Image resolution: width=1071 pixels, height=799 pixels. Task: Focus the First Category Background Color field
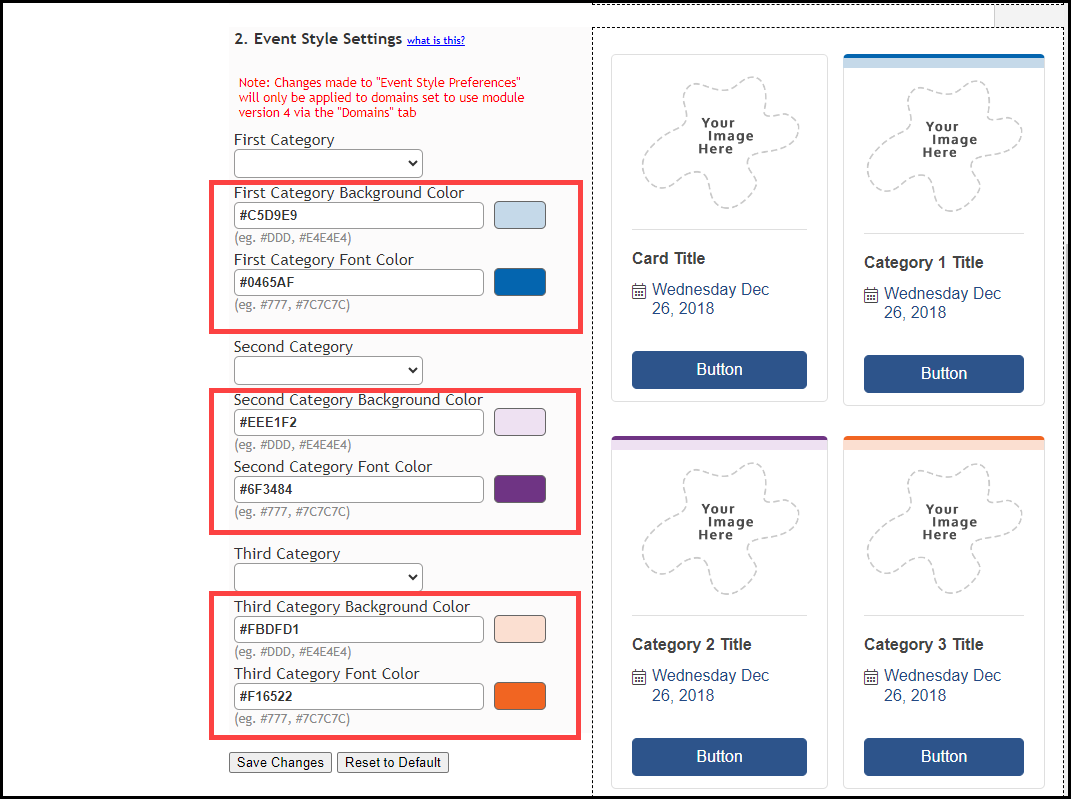[359, 215]
